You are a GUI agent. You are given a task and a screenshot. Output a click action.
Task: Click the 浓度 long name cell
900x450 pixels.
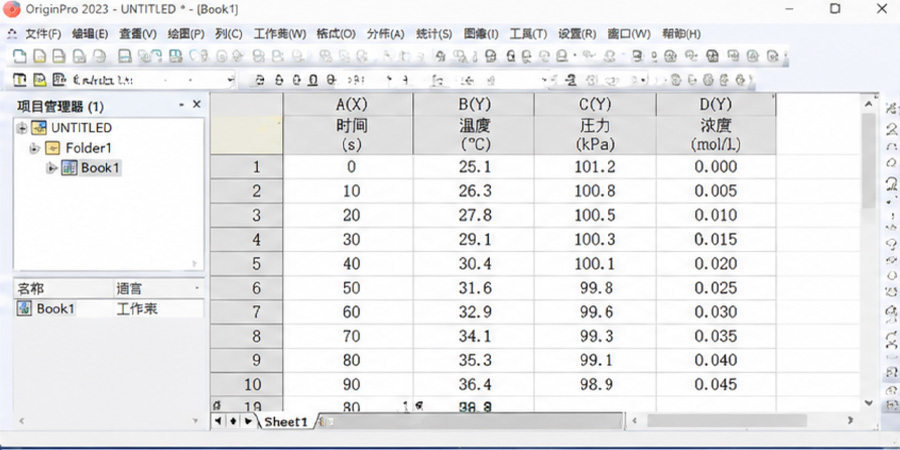[x=716, y=125]
